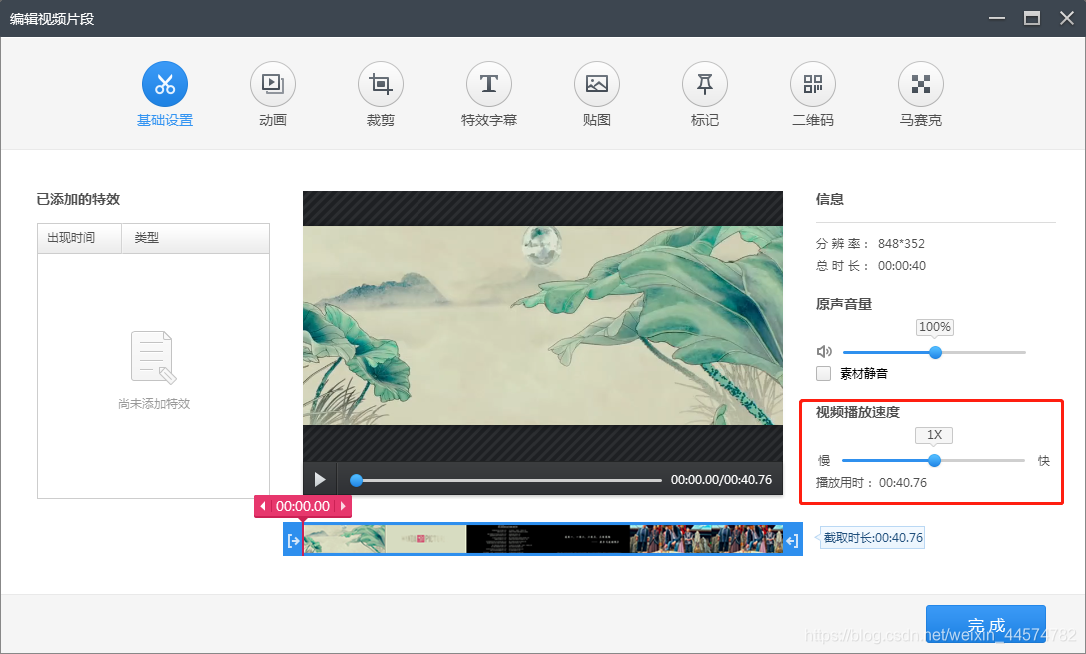Click the speaker volume icon
The width and height of the screenshot is (1086, 654).
coord(824,352)
